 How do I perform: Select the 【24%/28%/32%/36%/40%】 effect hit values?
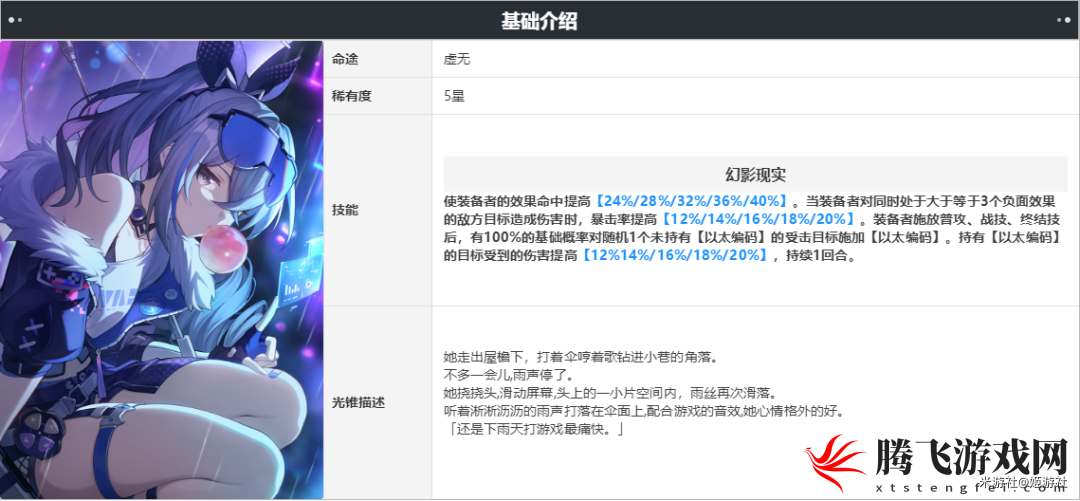pos(691,203)
